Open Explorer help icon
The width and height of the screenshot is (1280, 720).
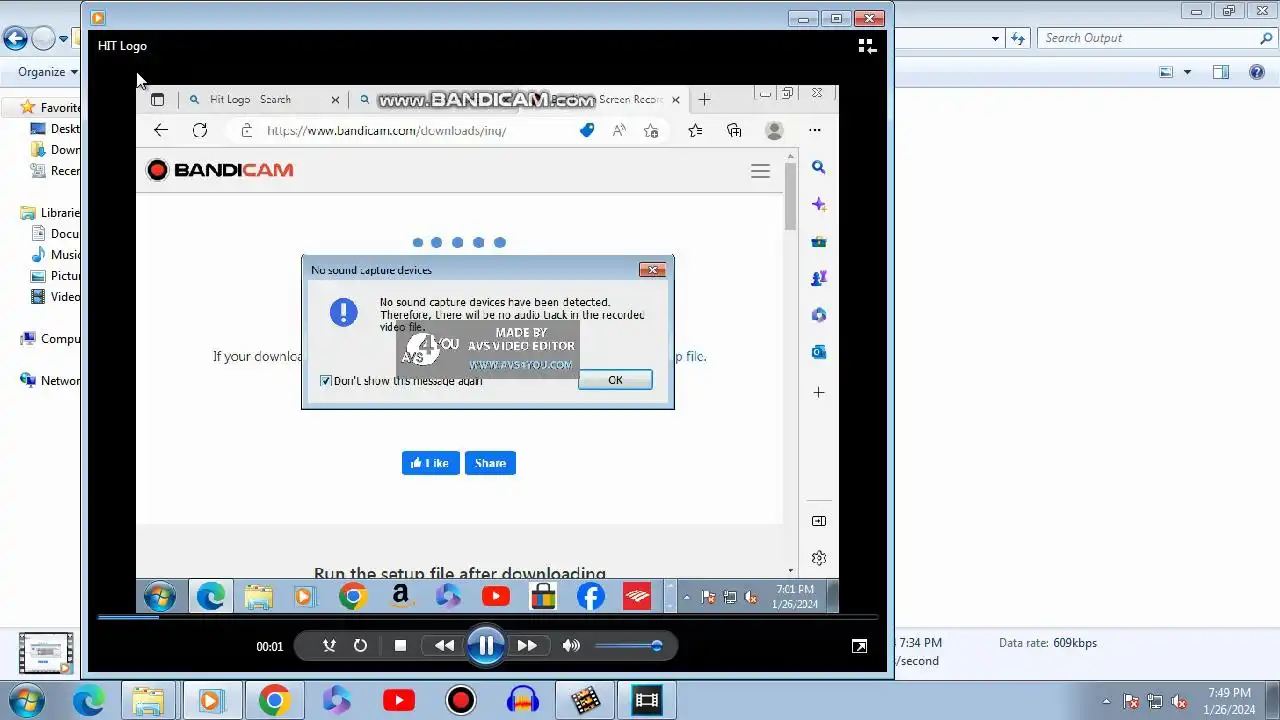tap(1258, 72)
